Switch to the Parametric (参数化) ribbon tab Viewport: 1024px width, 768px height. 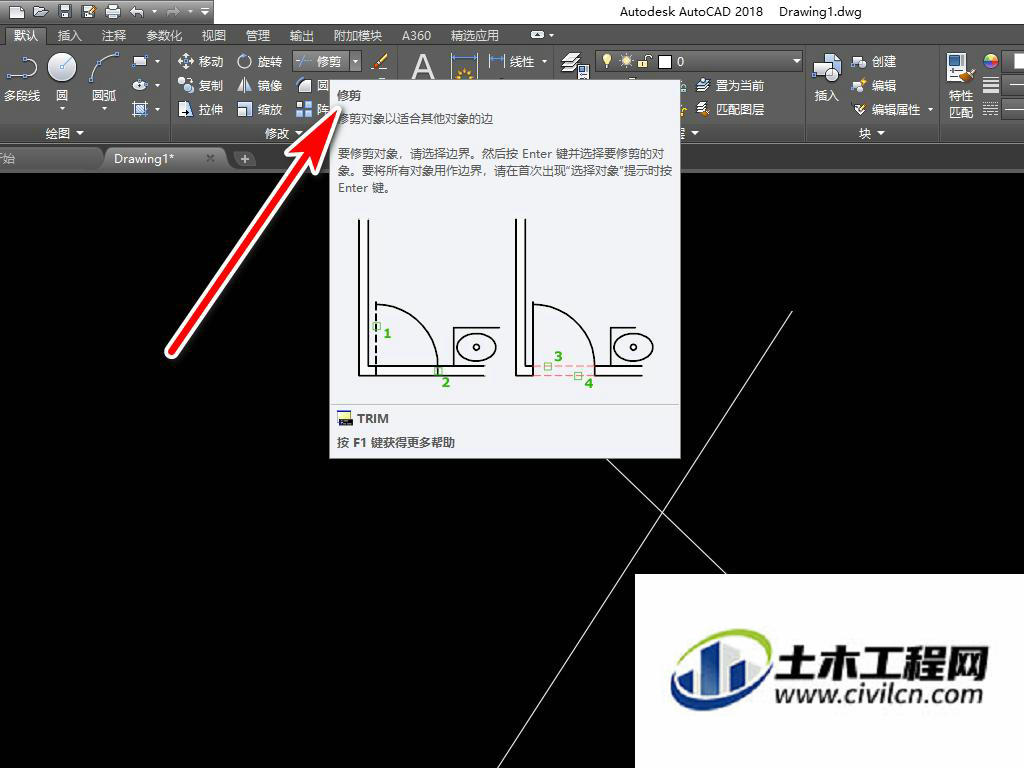point(164,35)
